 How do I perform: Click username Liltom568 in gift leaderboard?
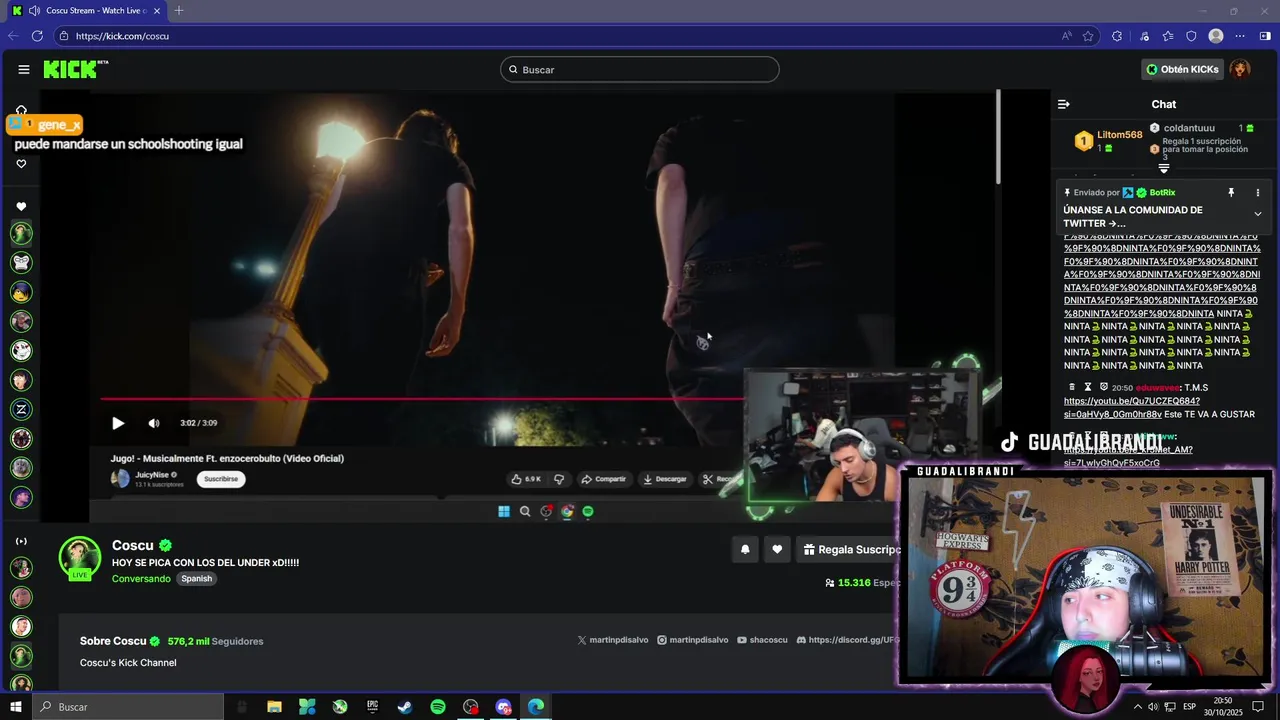[x=1119, y=135]
